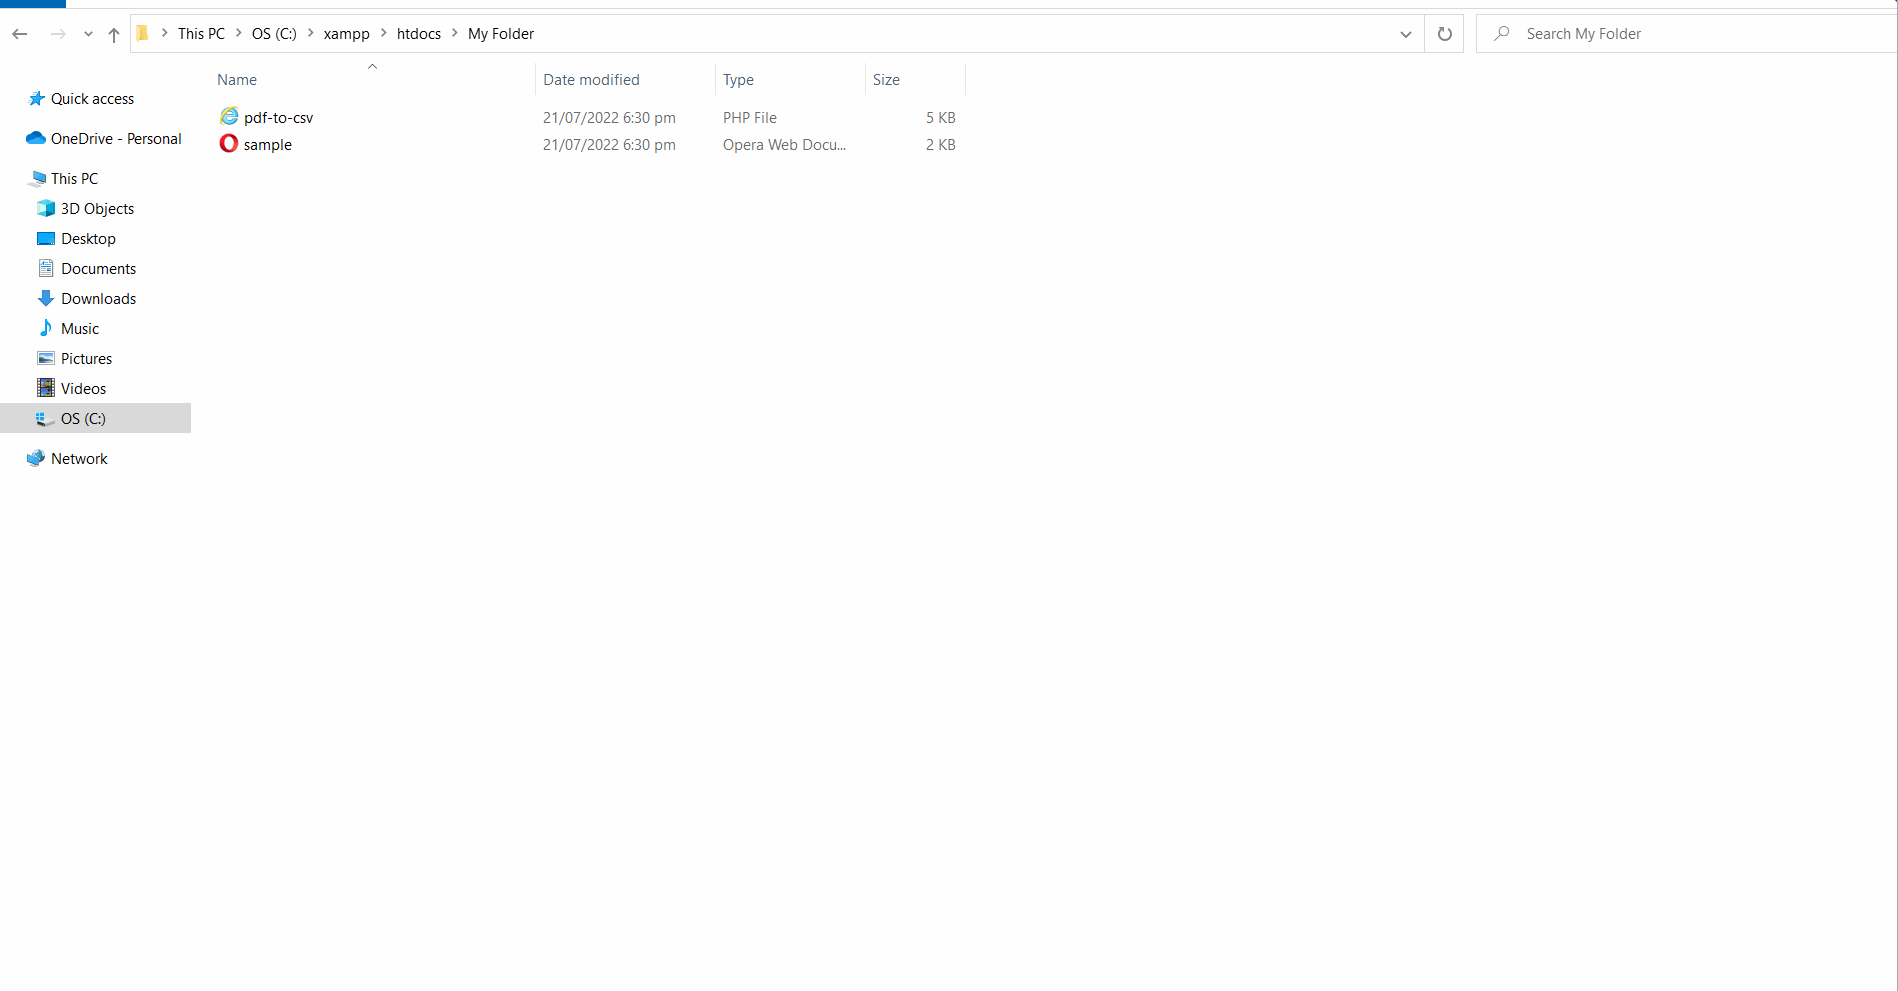
Task: Go up one folder level arrow
Action: click(114, 34)
